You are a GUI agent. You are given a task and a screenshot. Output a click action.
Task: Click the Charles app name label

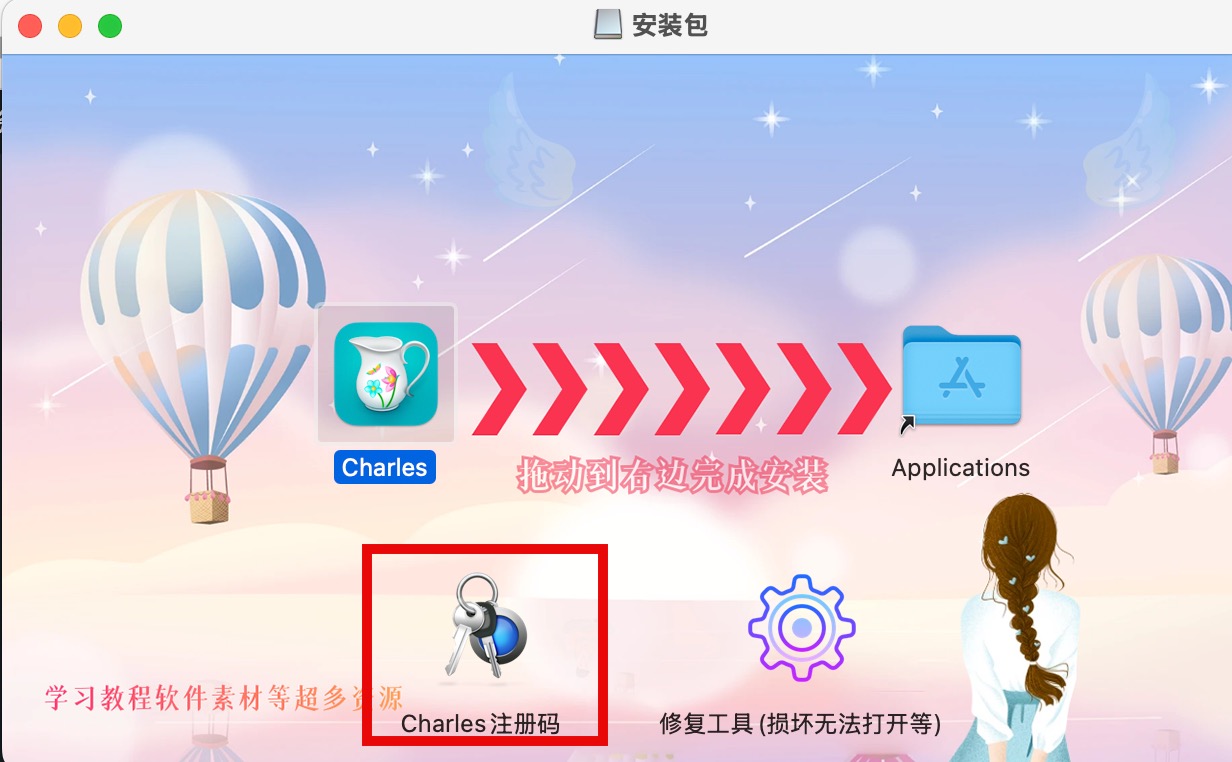(x=385, y=467)
